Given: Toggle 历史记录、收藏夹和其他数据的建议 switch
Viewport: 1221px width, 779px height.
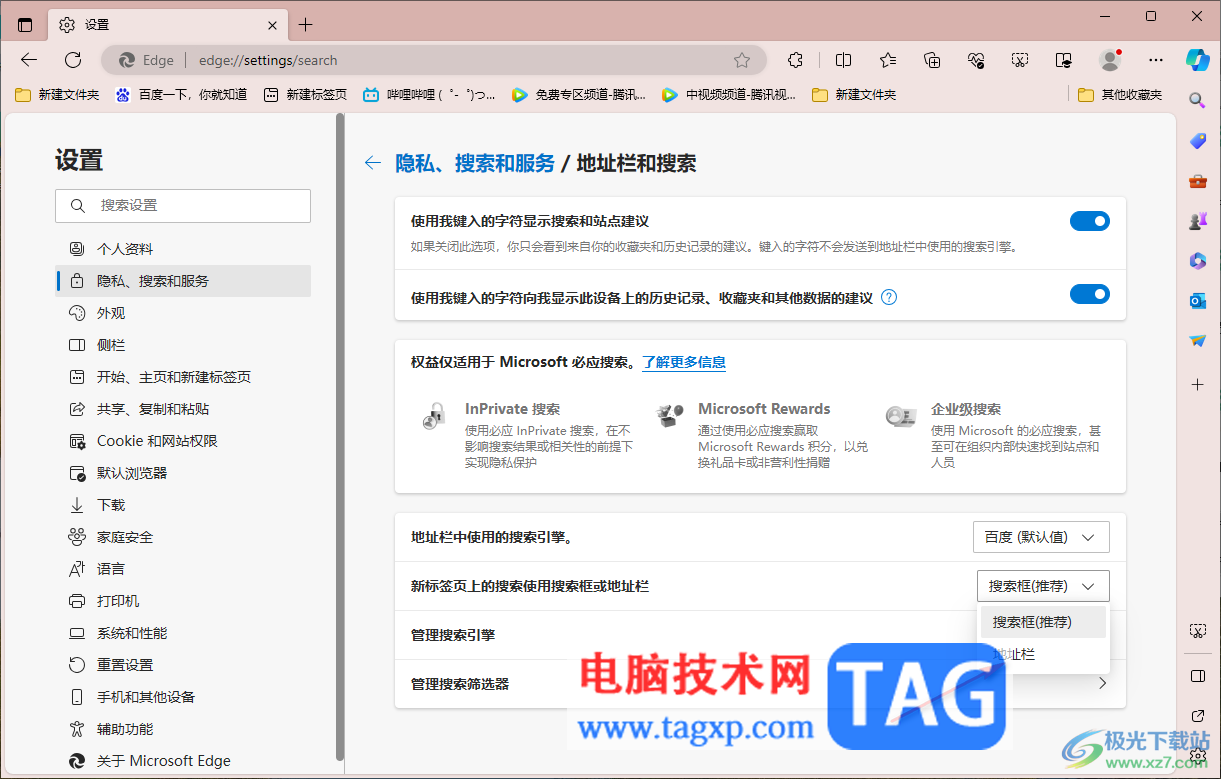Looking at the screenshot, I should pos(1090,294).
